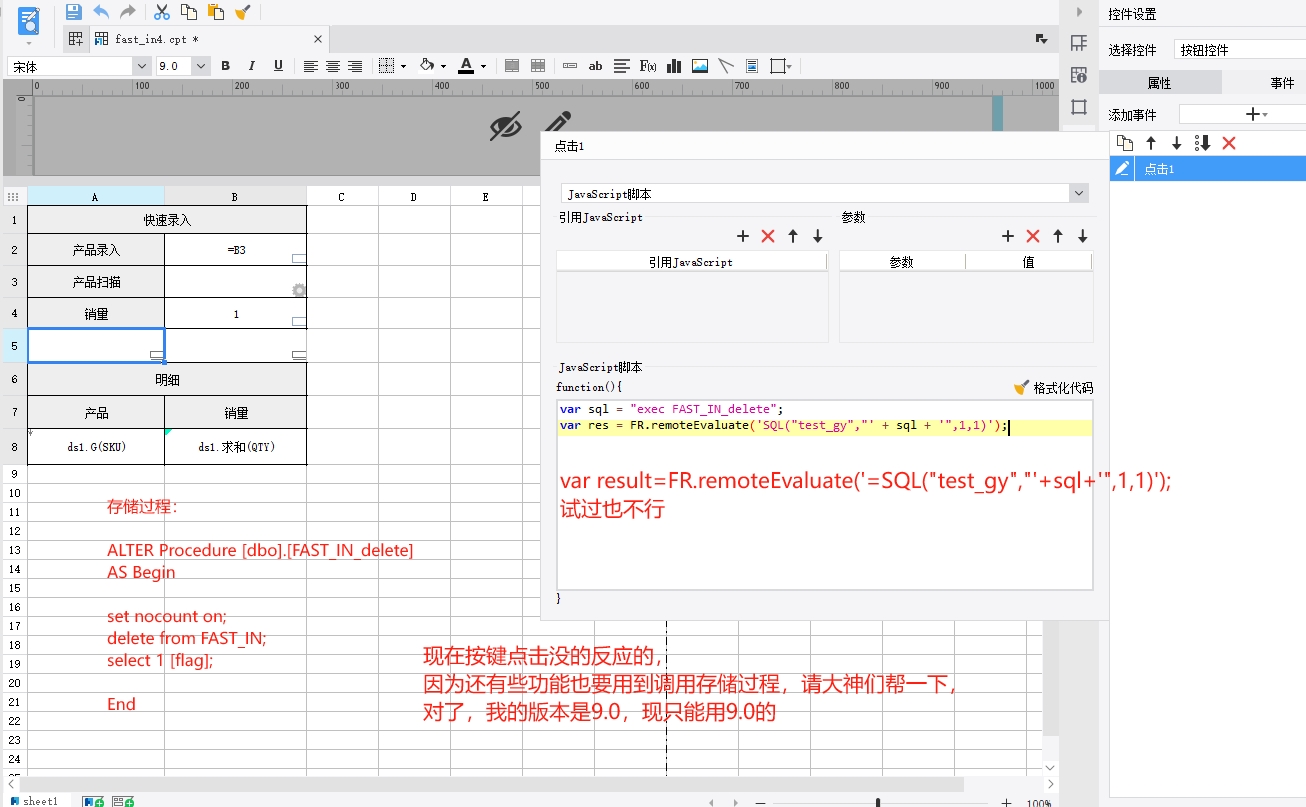Save the template with the floppy disk icon
1306x807 pixels.
[x=73, y=12]
